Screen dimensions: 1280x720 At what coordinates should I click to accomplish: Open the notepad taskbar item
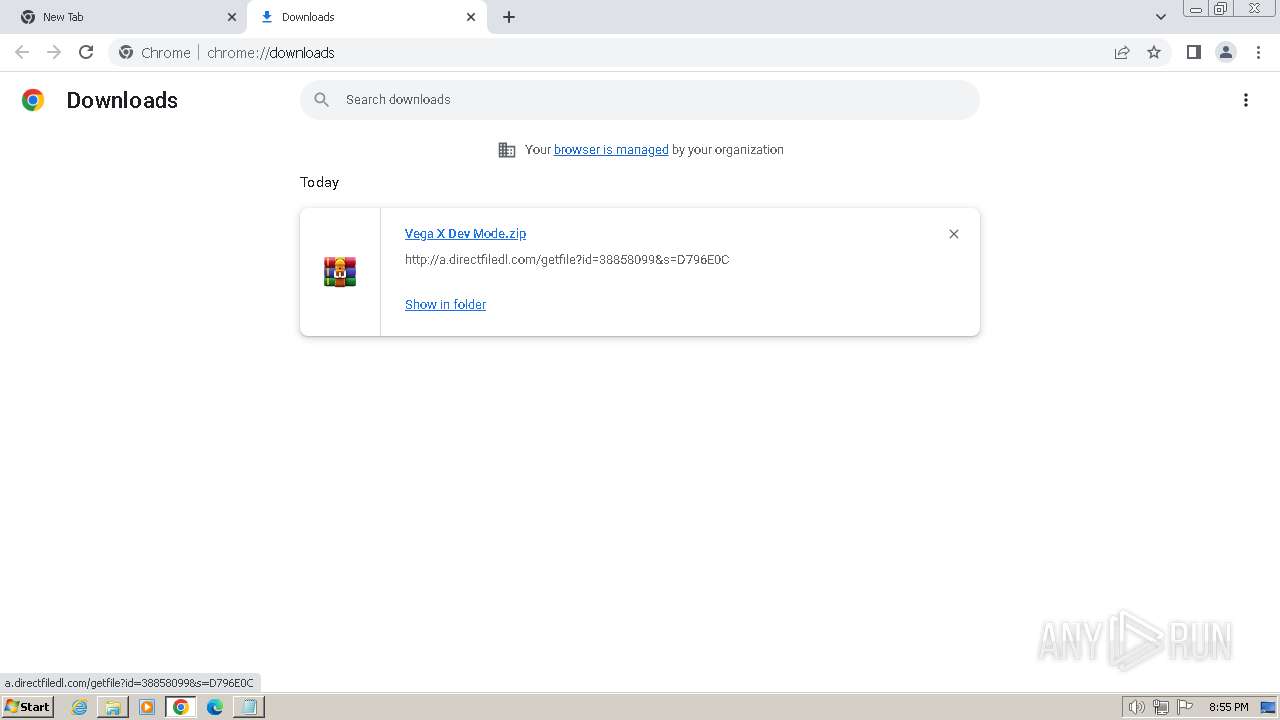248,707
